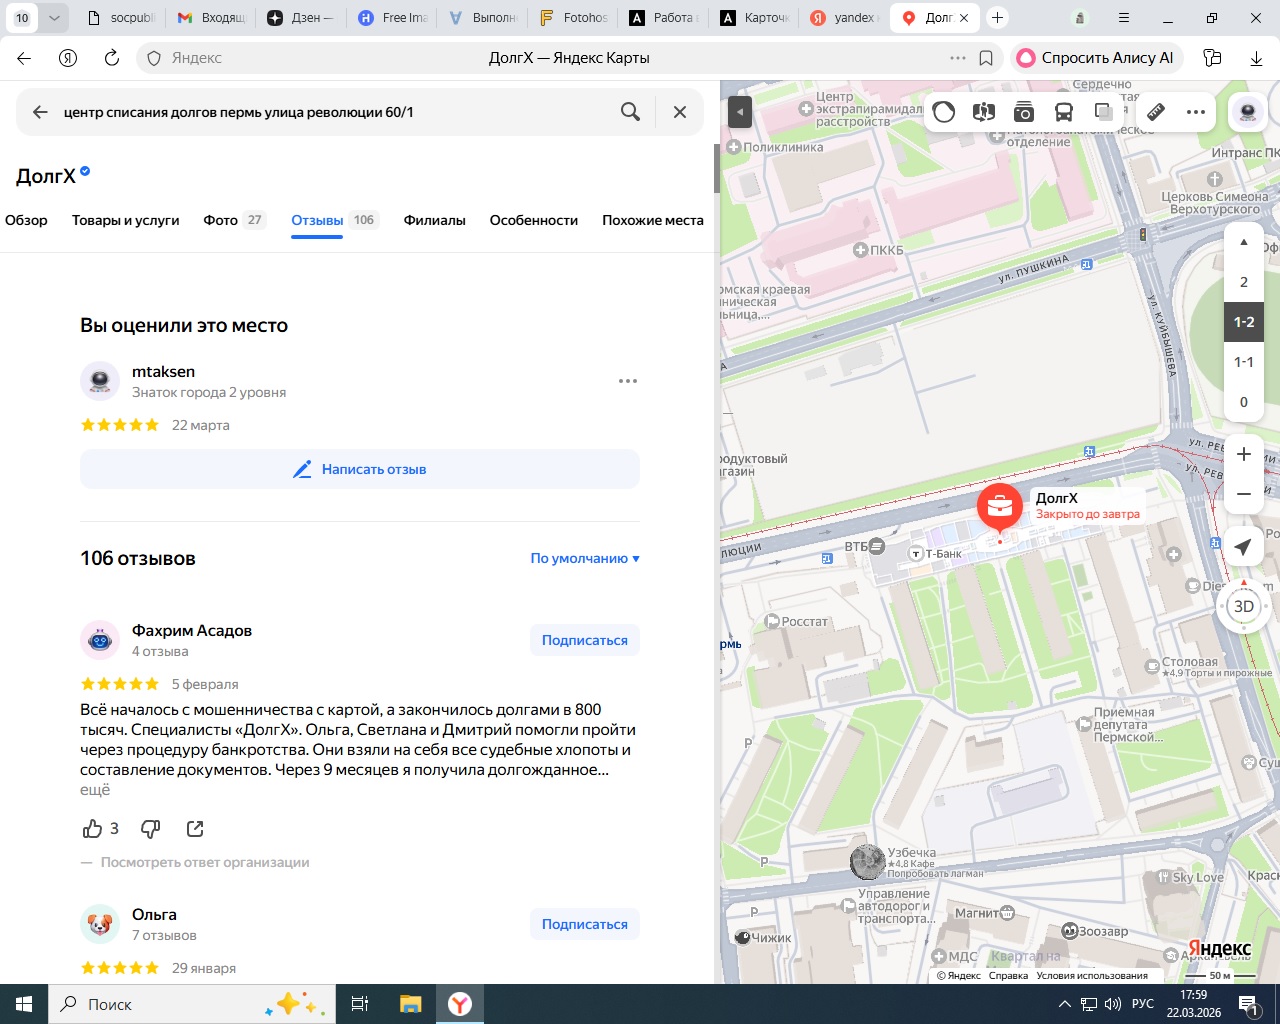Select the Отзывы tab
Screen dimensions: 1280x1024
click(x=335, y=220)
